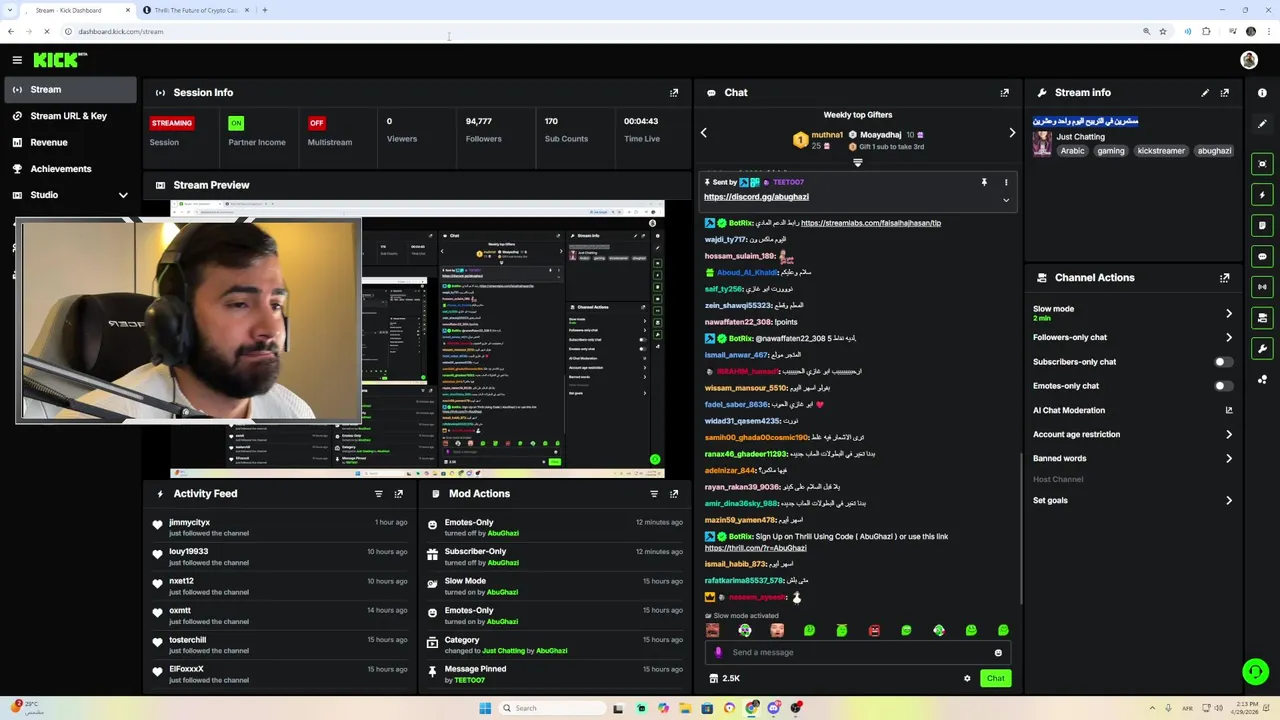The image size is (1280, 720).
Task: Switch to the Thrill browser tab
Action: pyautogui.click(x=195, y=10)
